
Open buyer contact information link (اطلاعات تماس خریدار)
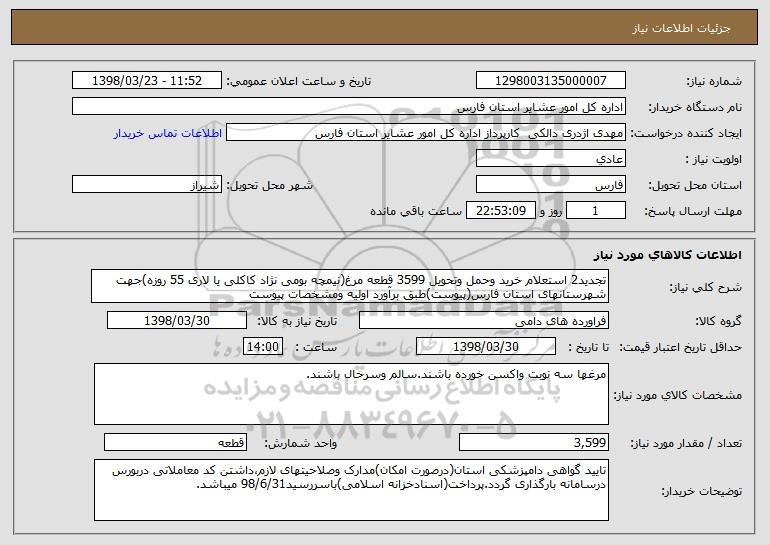point(168,134)
